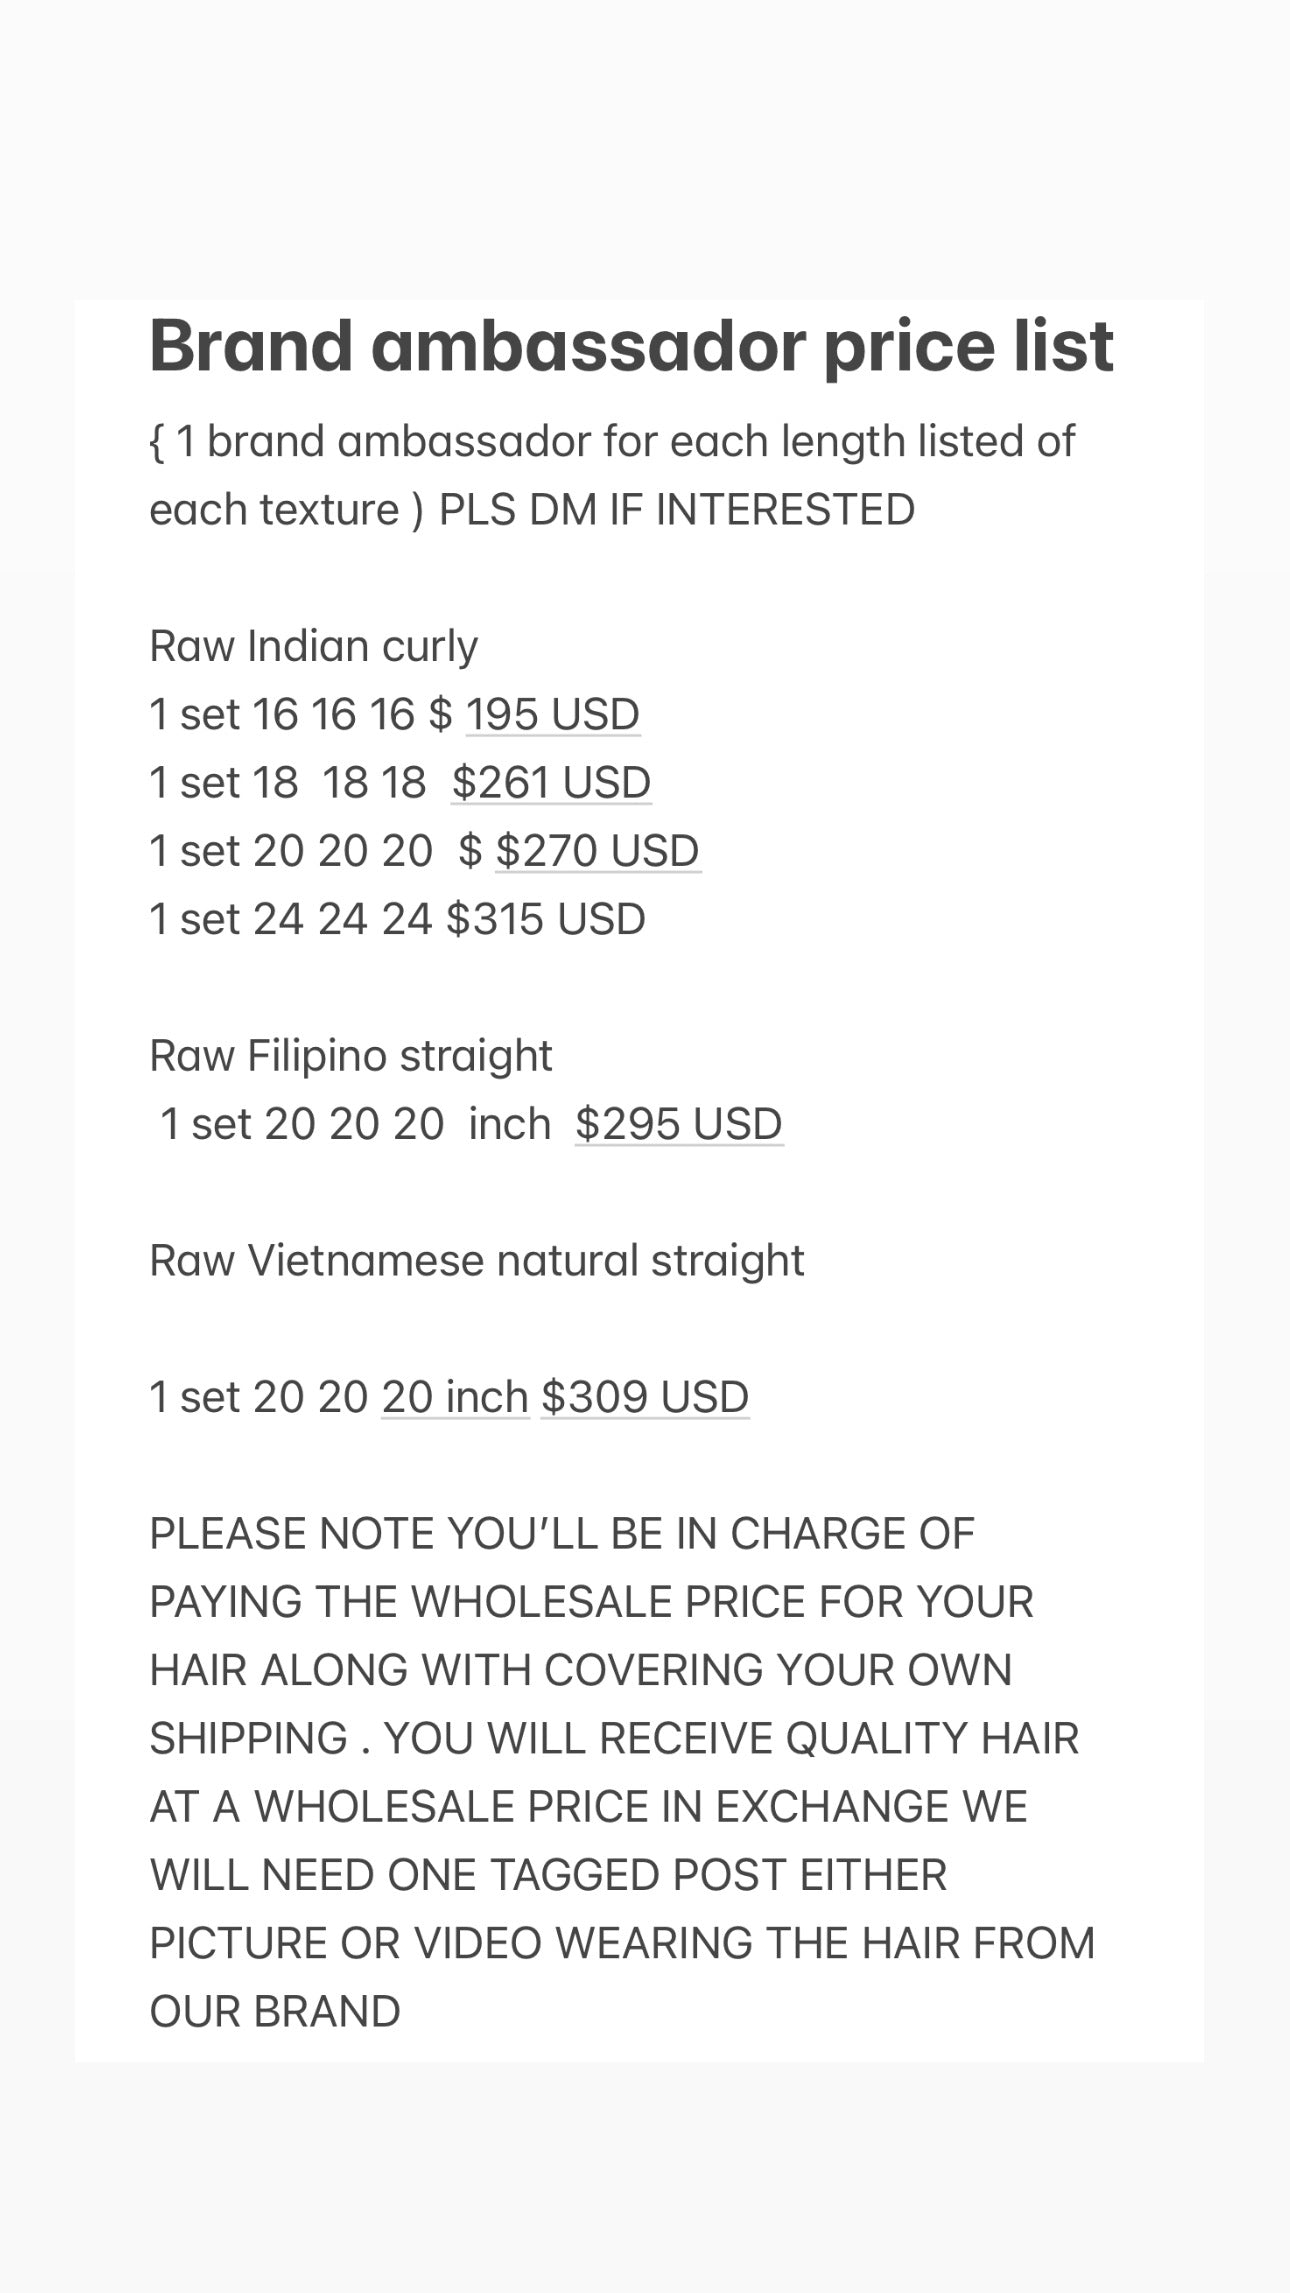Open the $261 USD price link

pyautogui.click(x=551, y=783)
